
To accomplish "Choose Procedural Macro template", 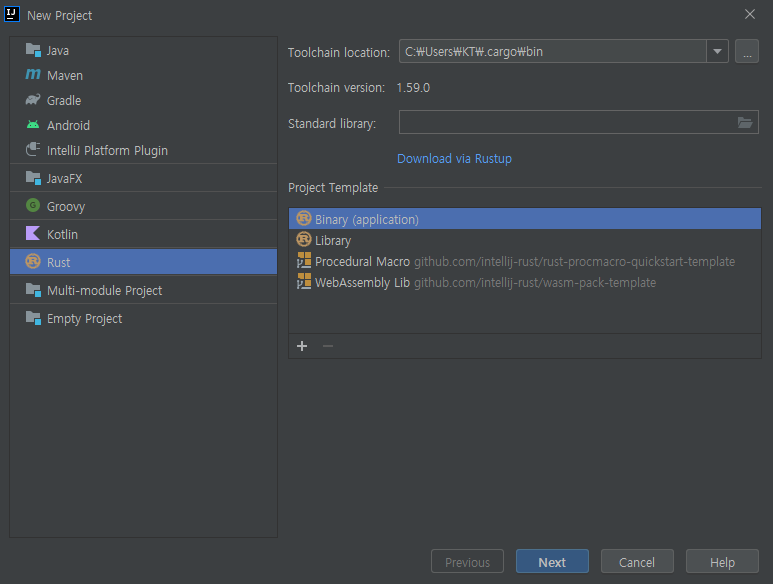I will [525, 261].
